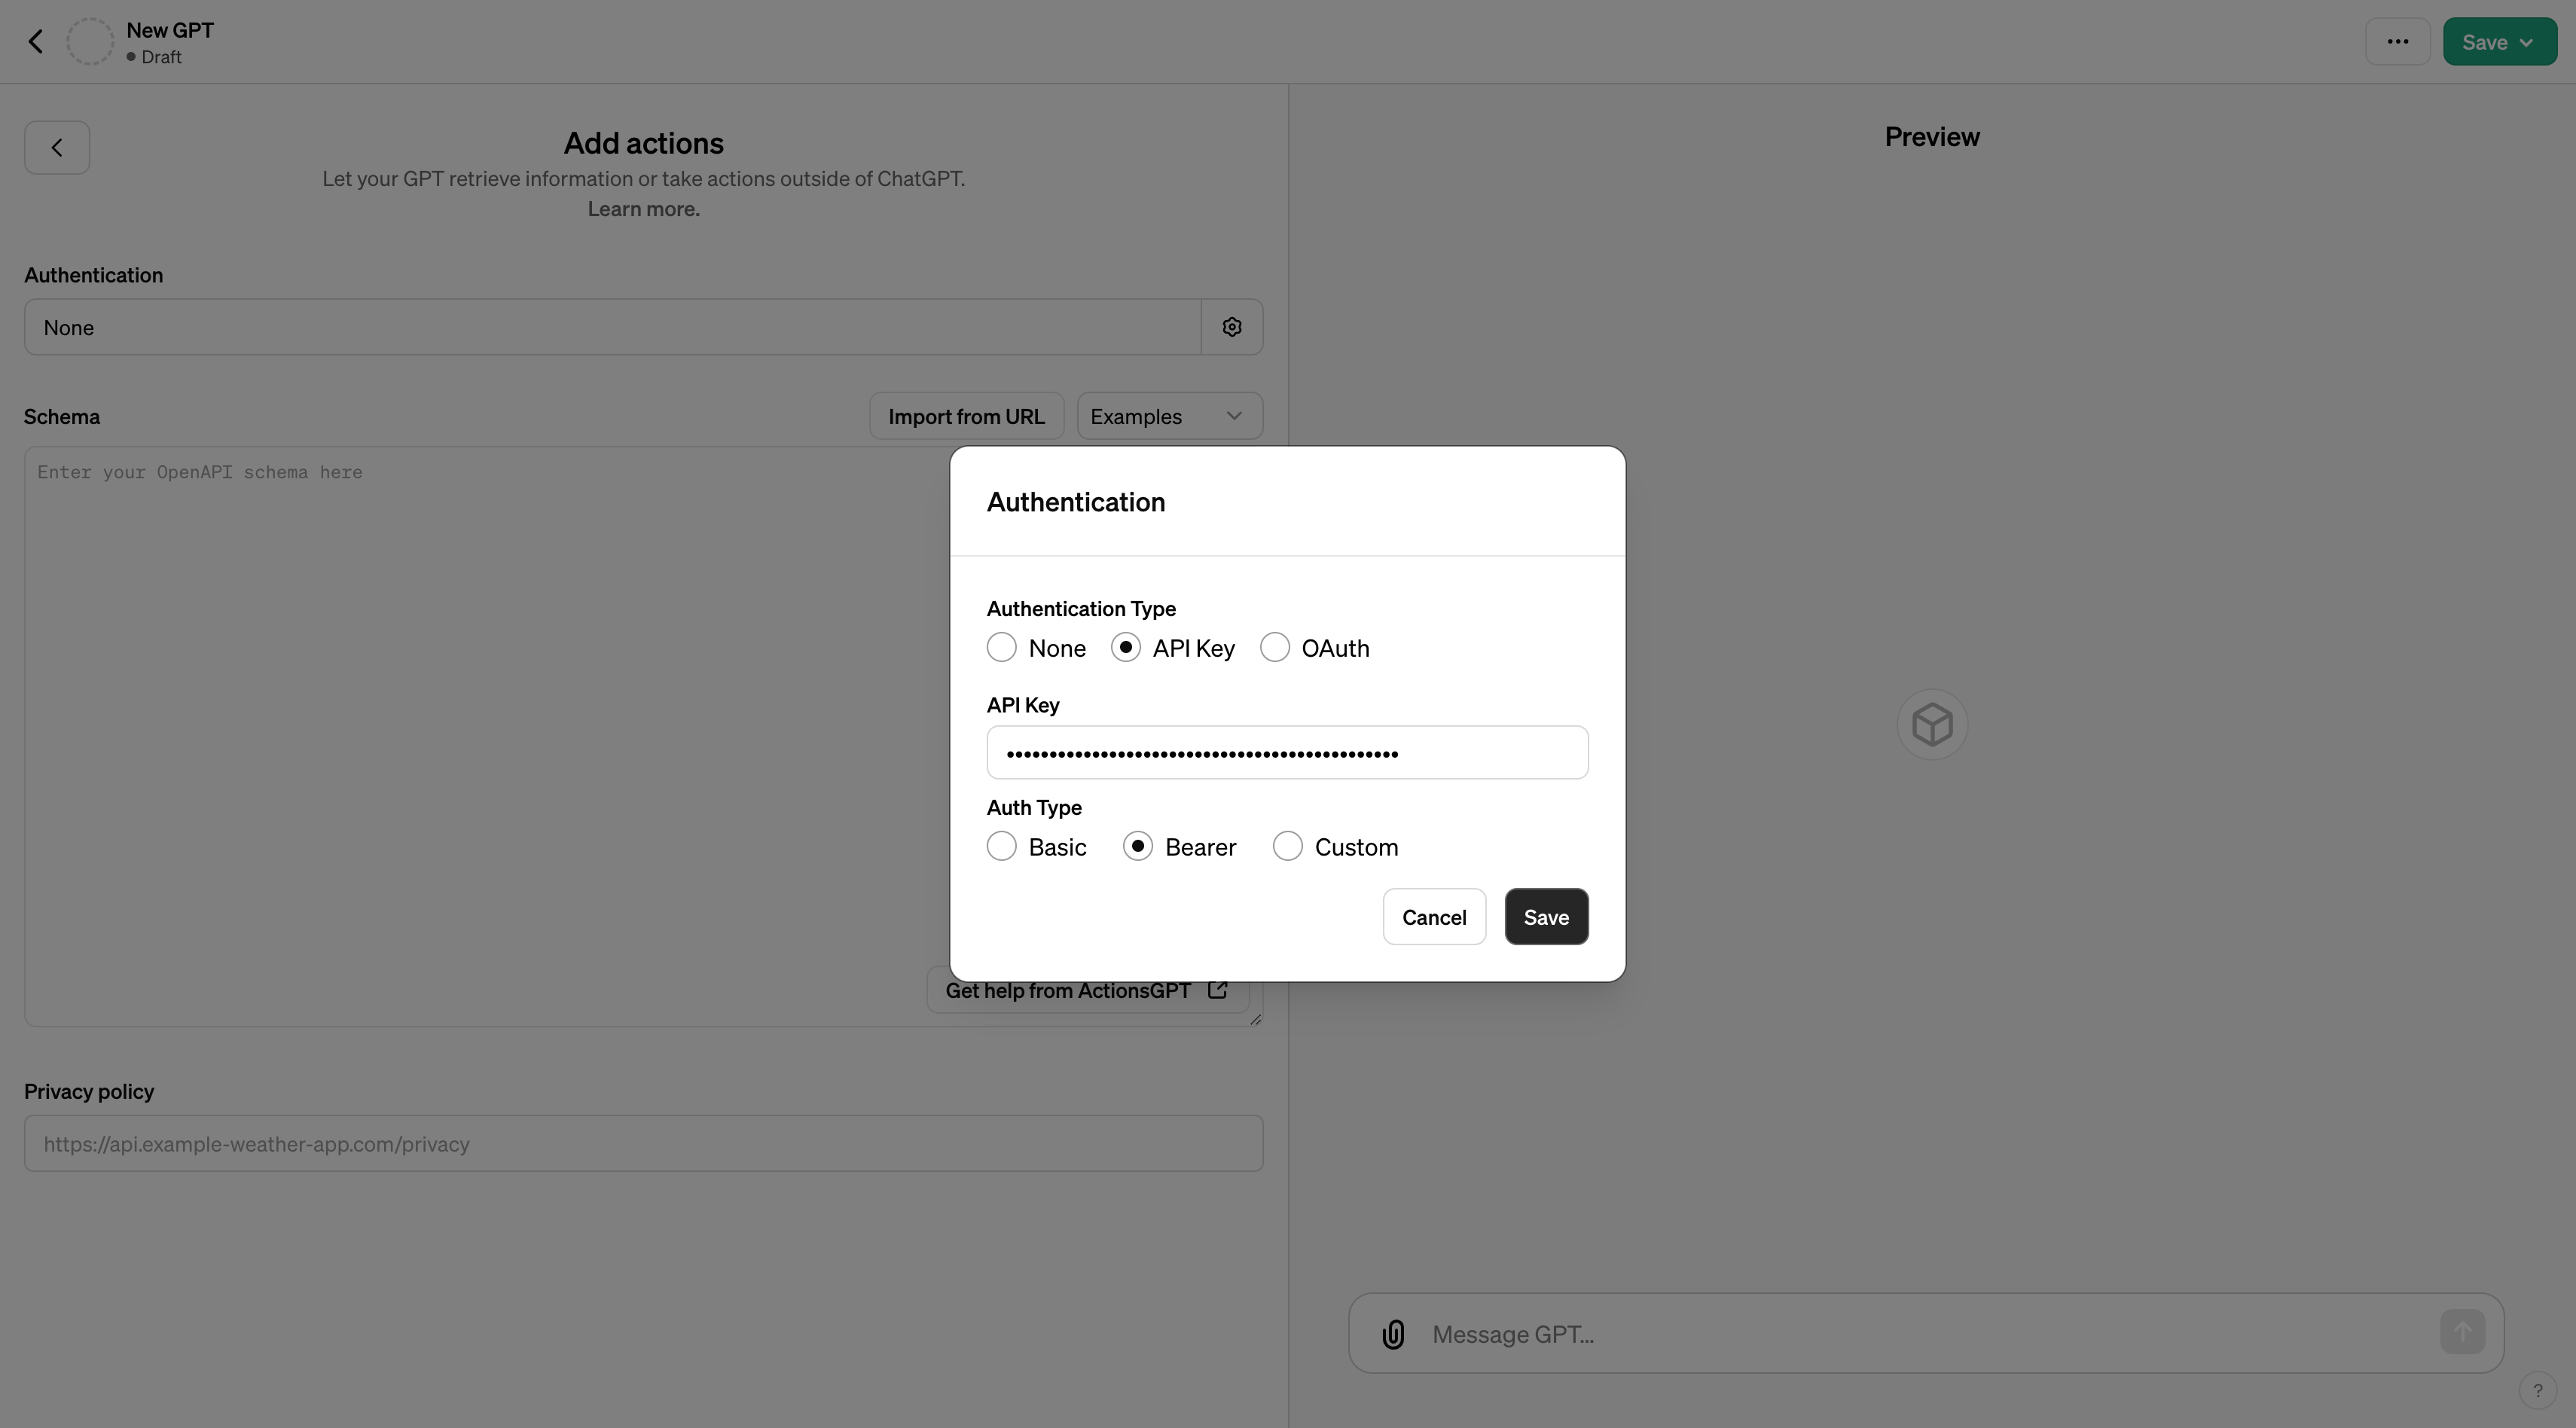This screenshot has width=2576, height=1428.
Task: Click the Cancel button in Authentication dialog
Action: click(1434, 917)
